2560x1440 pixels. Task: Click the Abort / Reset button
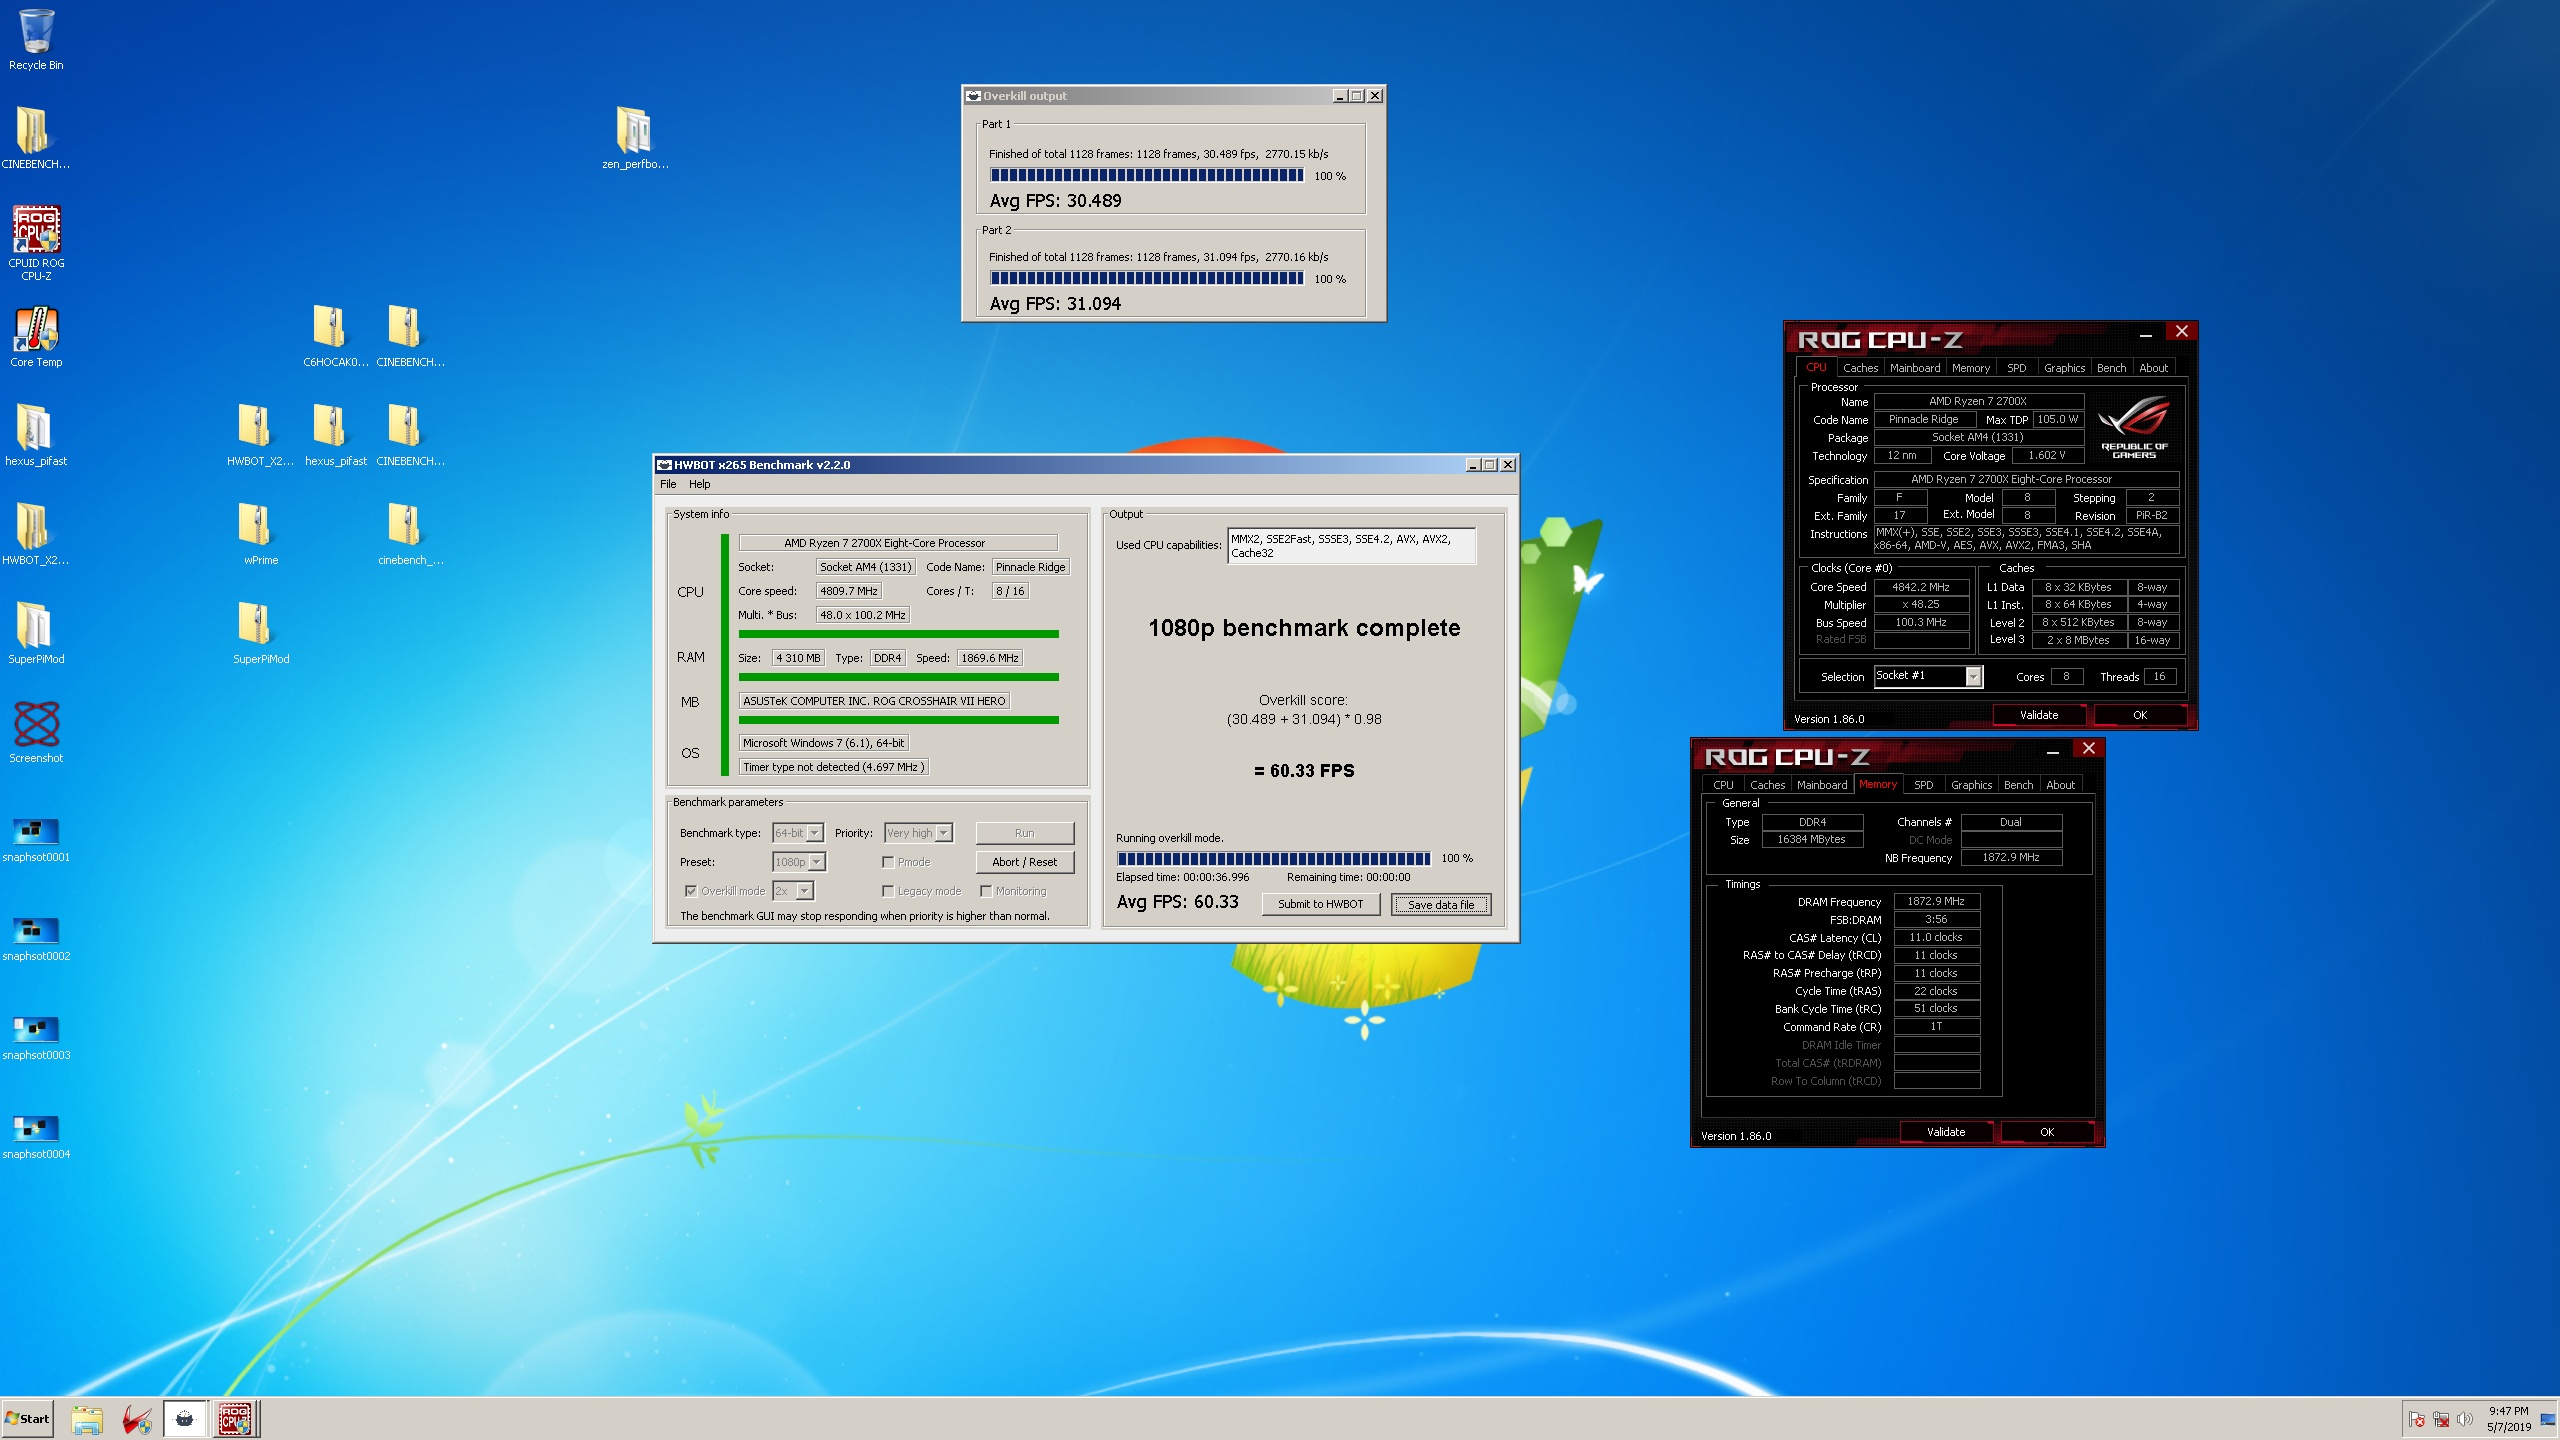pyautogui.click(x=1024, y=862)
